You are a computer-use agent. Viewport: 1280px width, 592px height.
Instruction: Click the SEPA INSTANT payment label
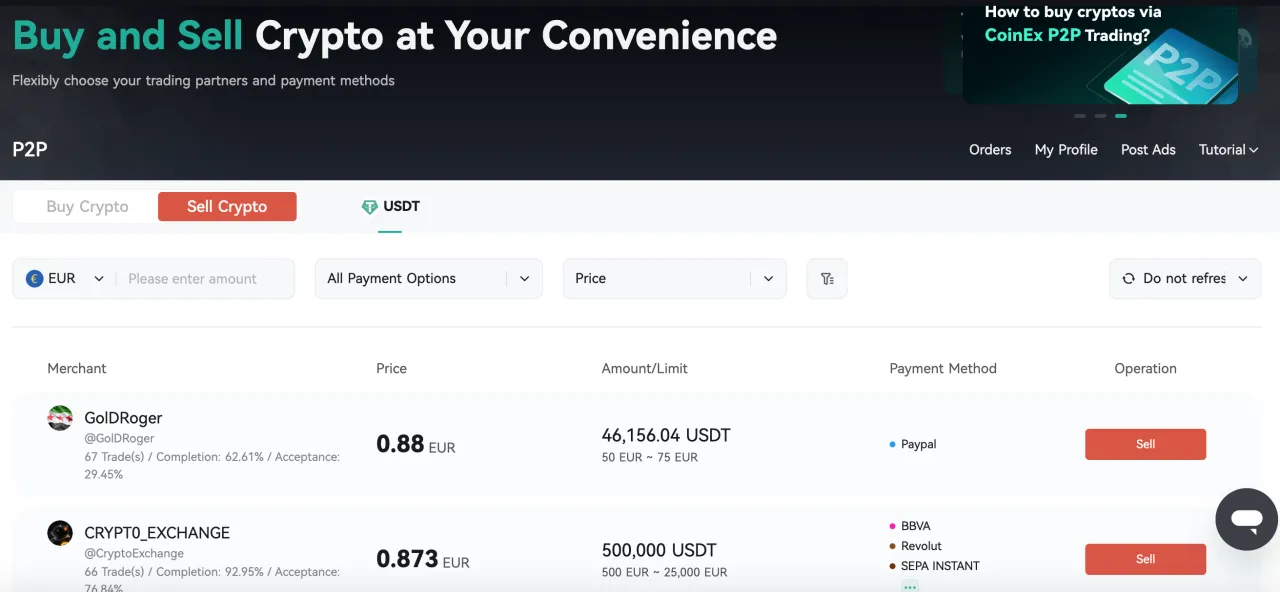(940, 566)
